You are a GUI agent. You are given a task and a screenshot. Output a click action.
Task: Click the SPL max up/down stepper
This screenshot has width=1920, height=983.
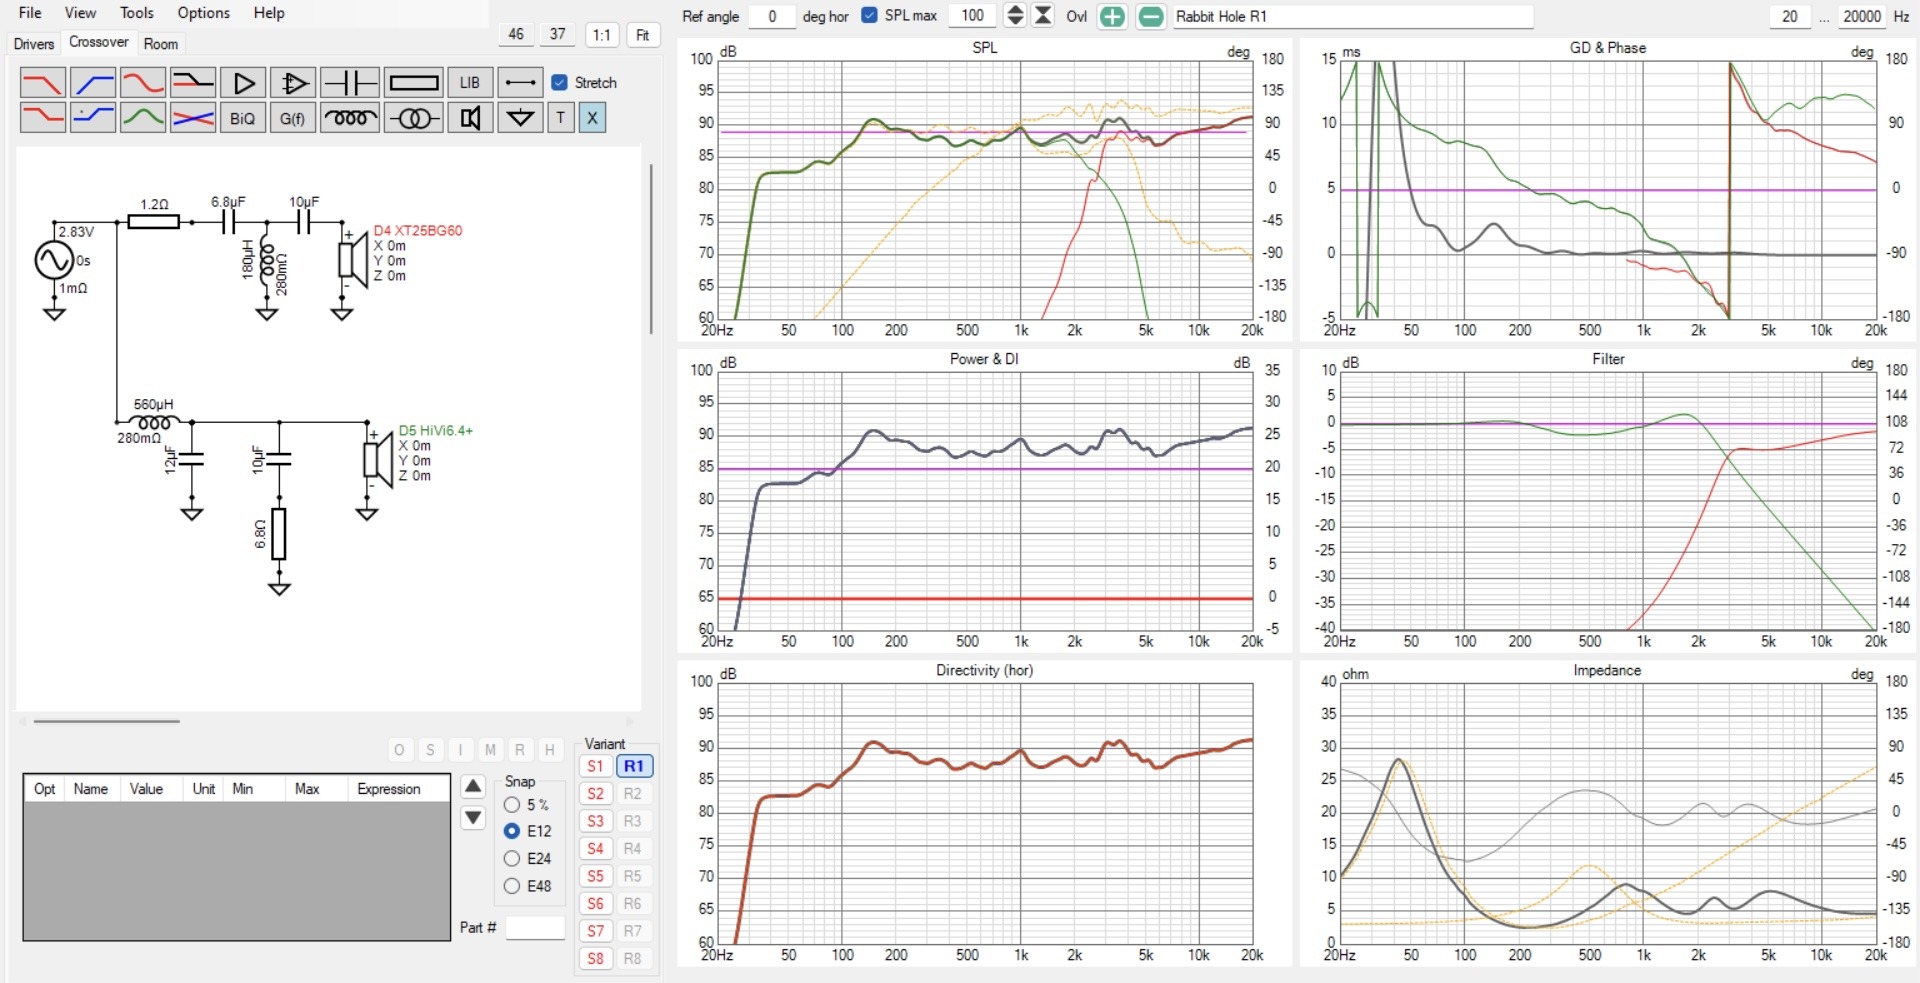click(x=1015, y=15)
